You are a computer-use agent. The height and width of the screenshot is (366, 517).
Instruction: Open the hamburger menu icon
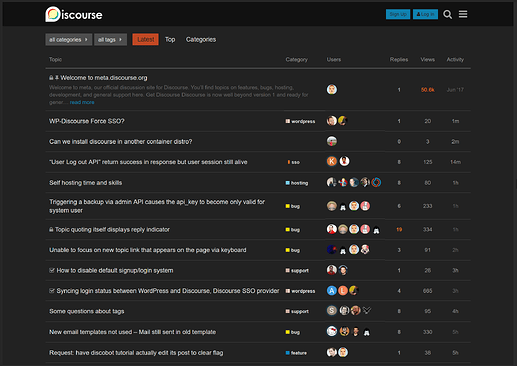point(463,14)
